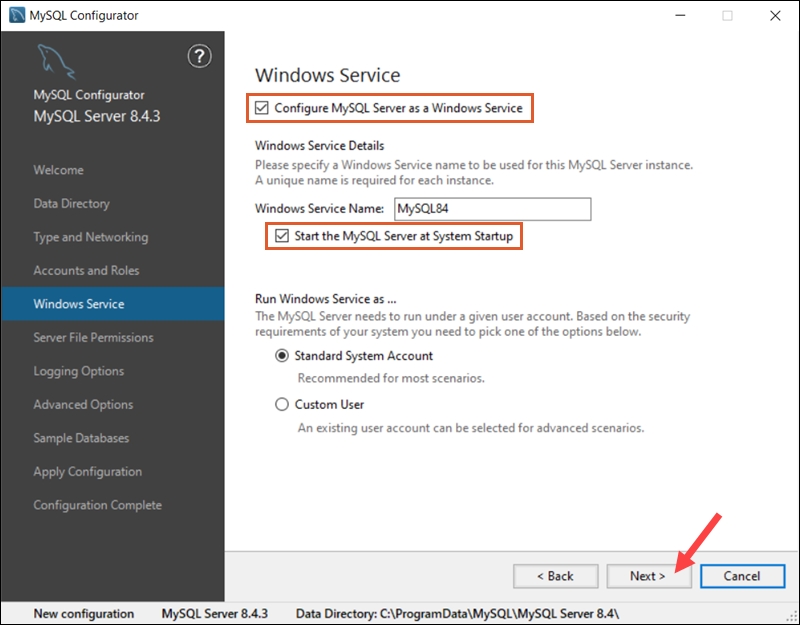Screen dimensions: 800x625
Task: Select Data Directory from navigation panel
Action: coord(74,204)
